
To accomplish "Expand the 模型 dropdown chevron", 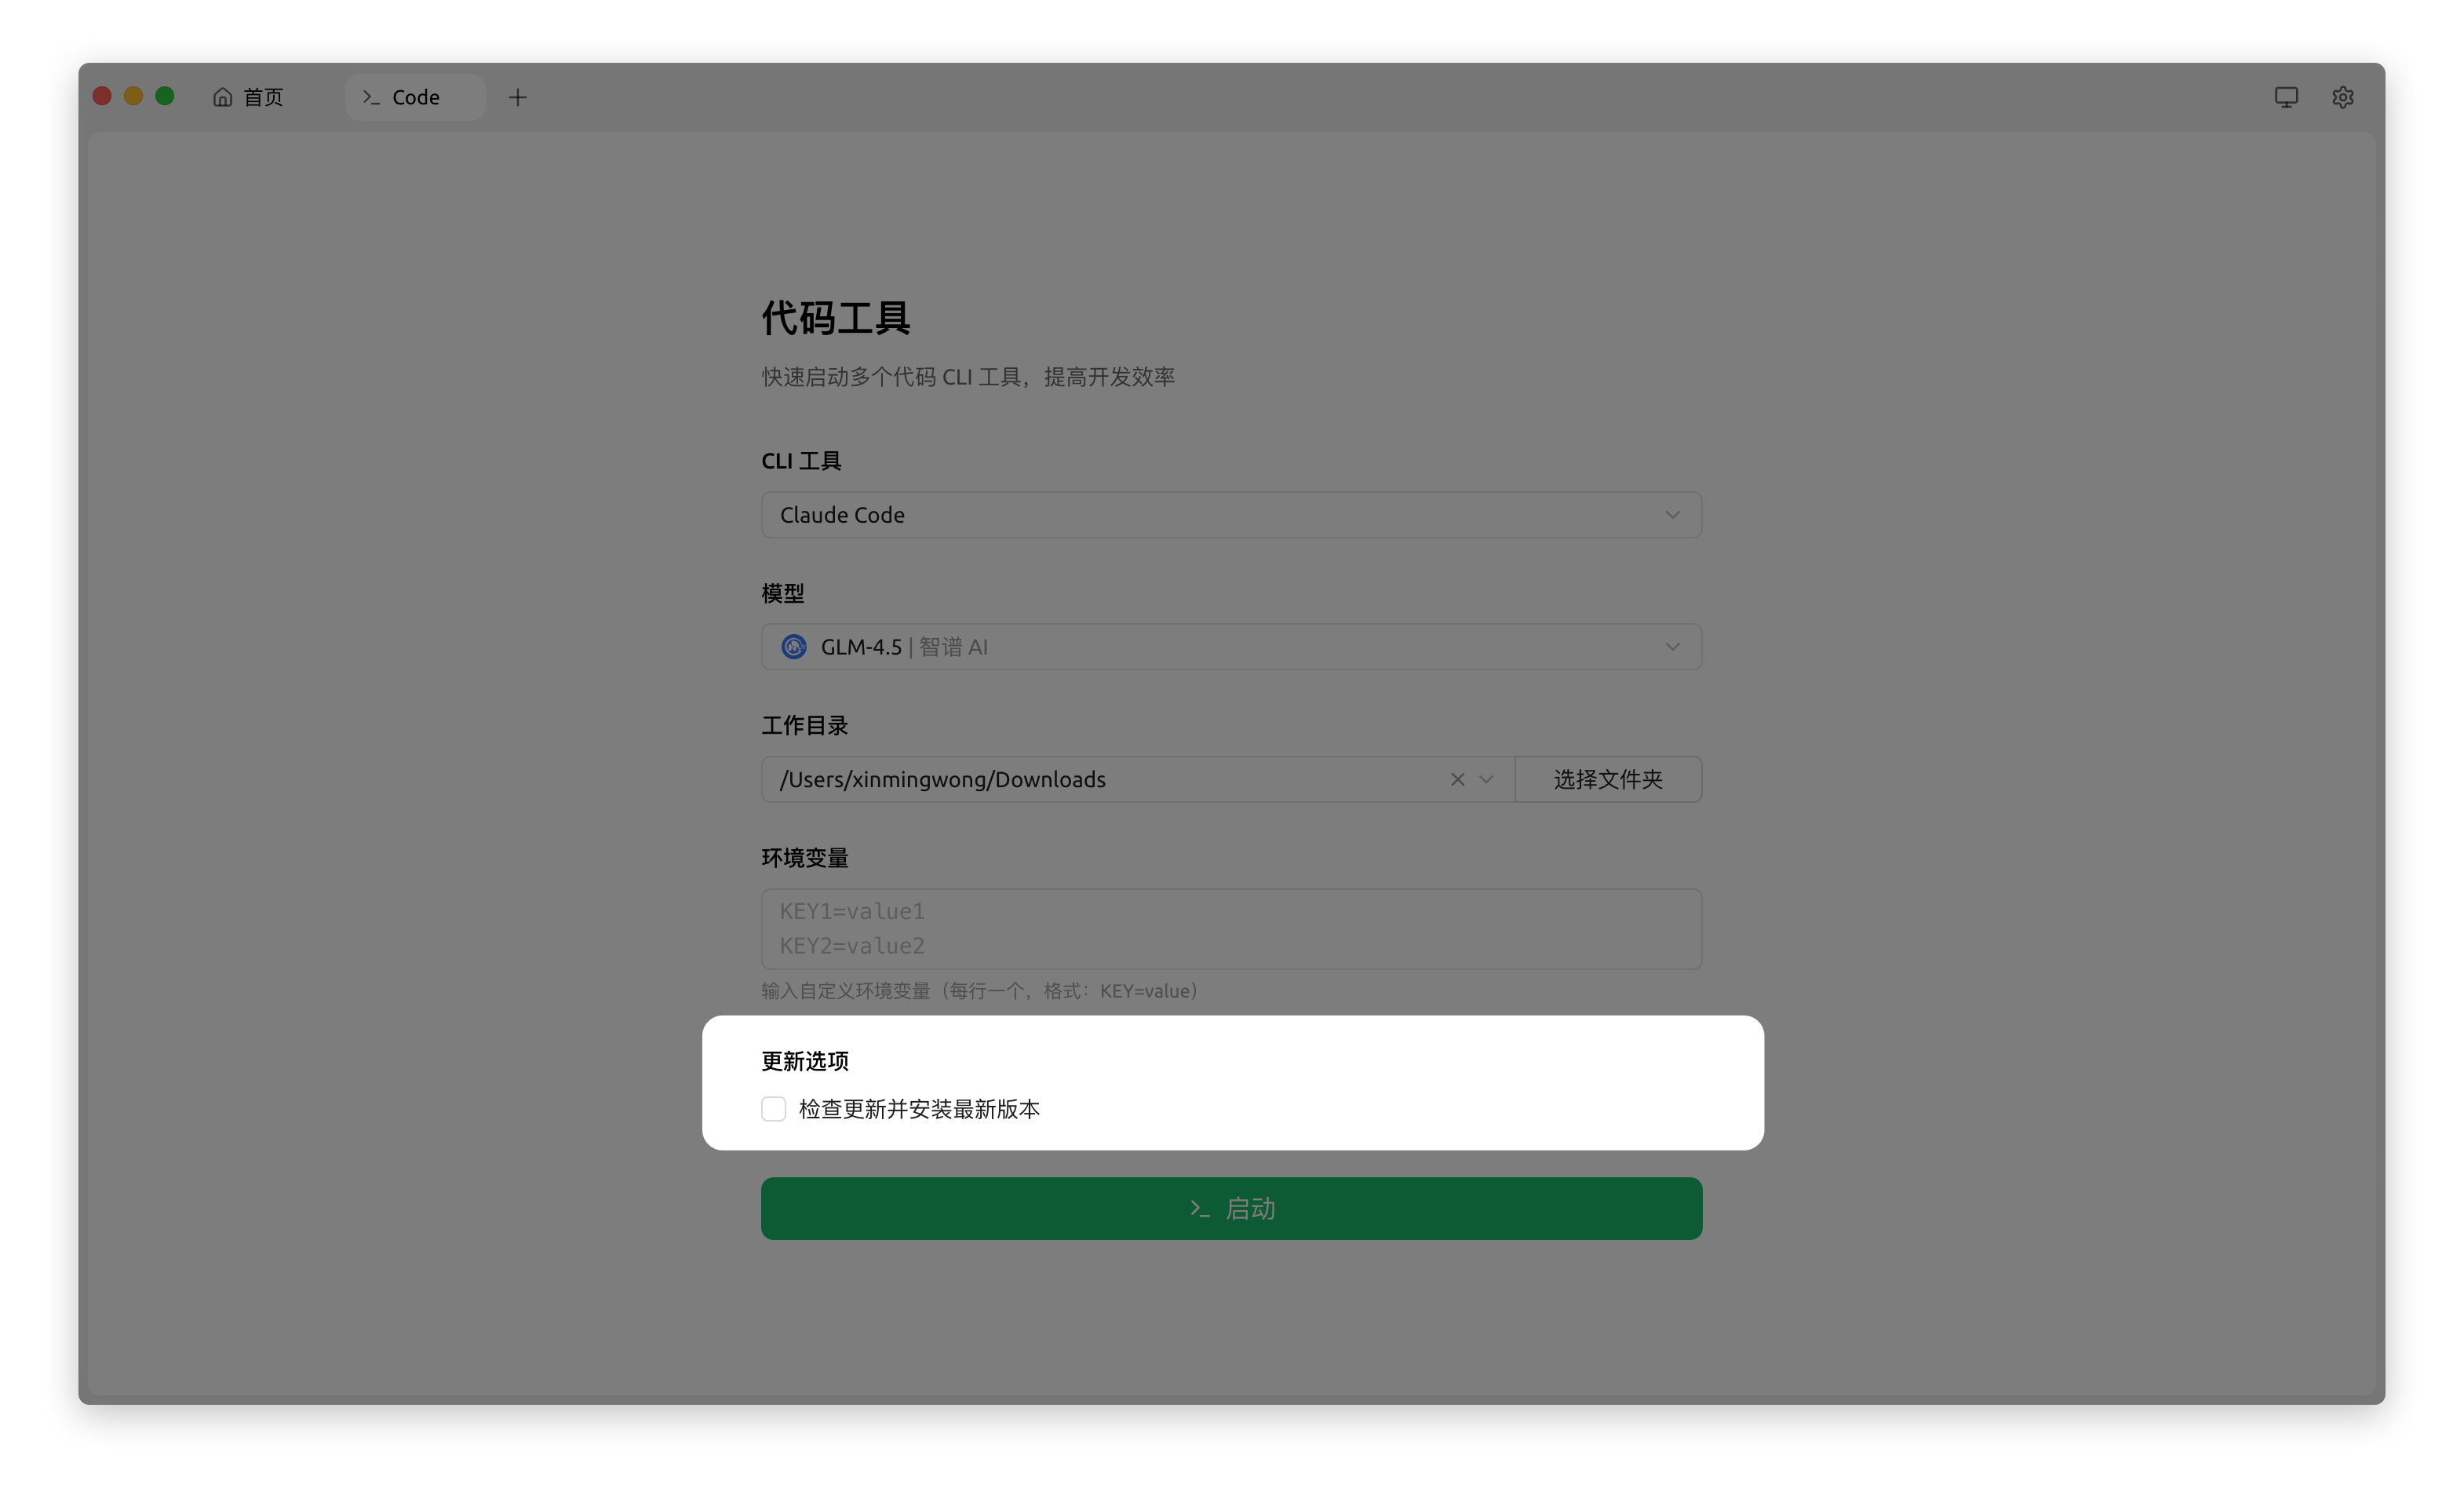I will [1672, 647].
